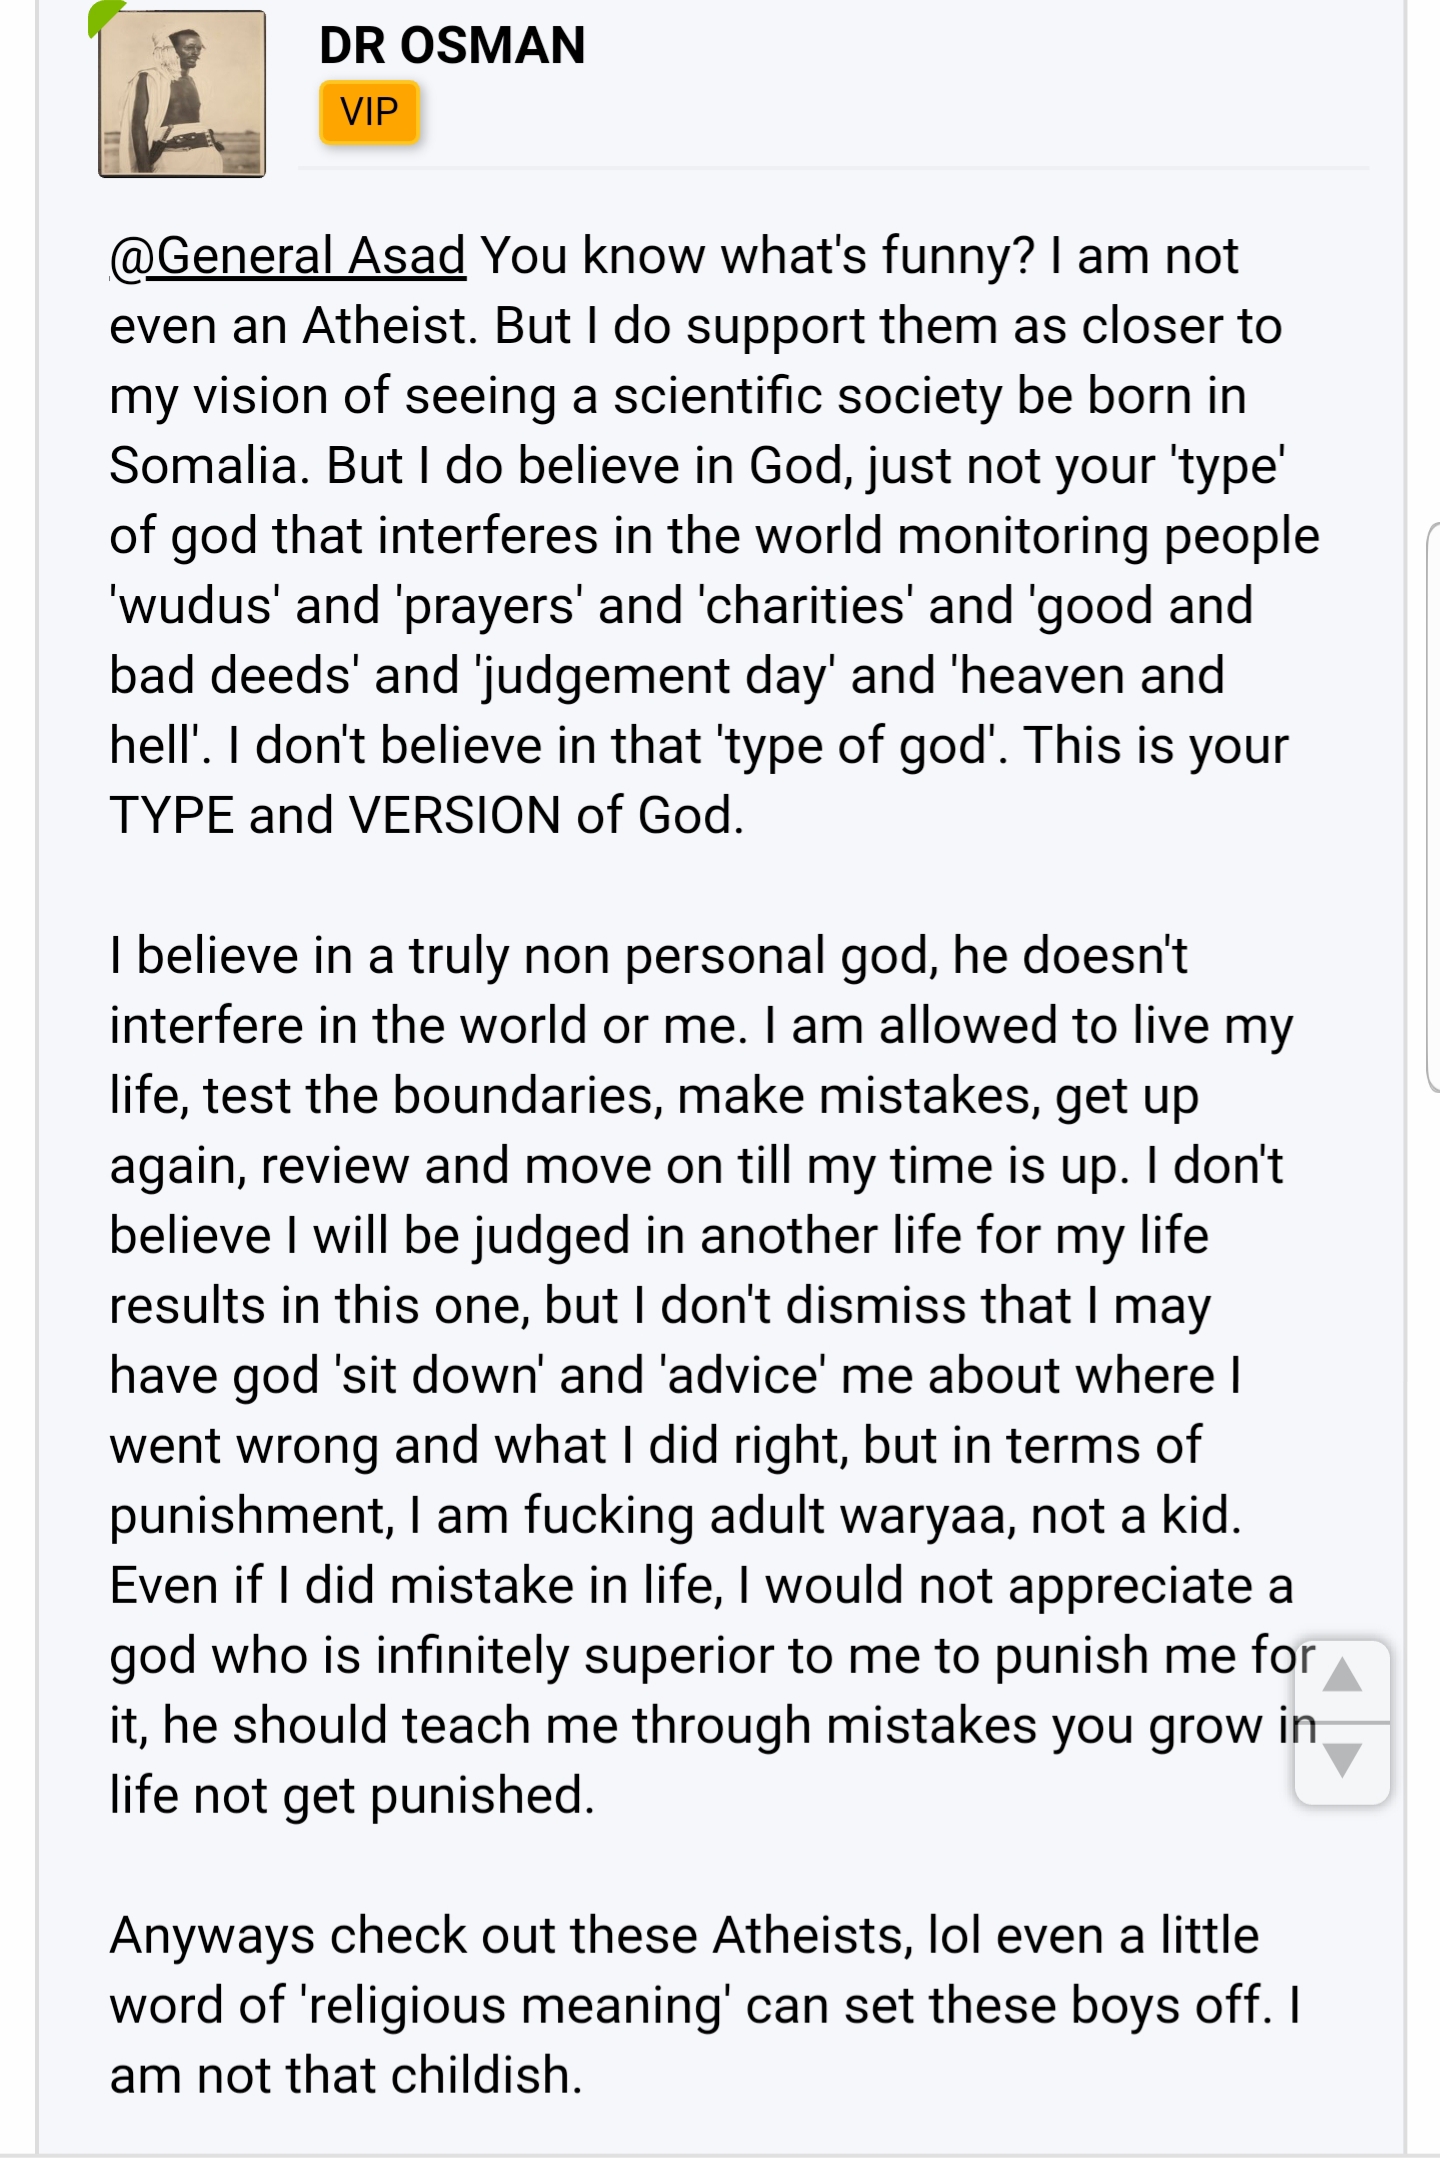The width and height of the screenshot is (1440, 2161).
Task: Open DR OSMAN's avatar picture
Action: [182, 94]
